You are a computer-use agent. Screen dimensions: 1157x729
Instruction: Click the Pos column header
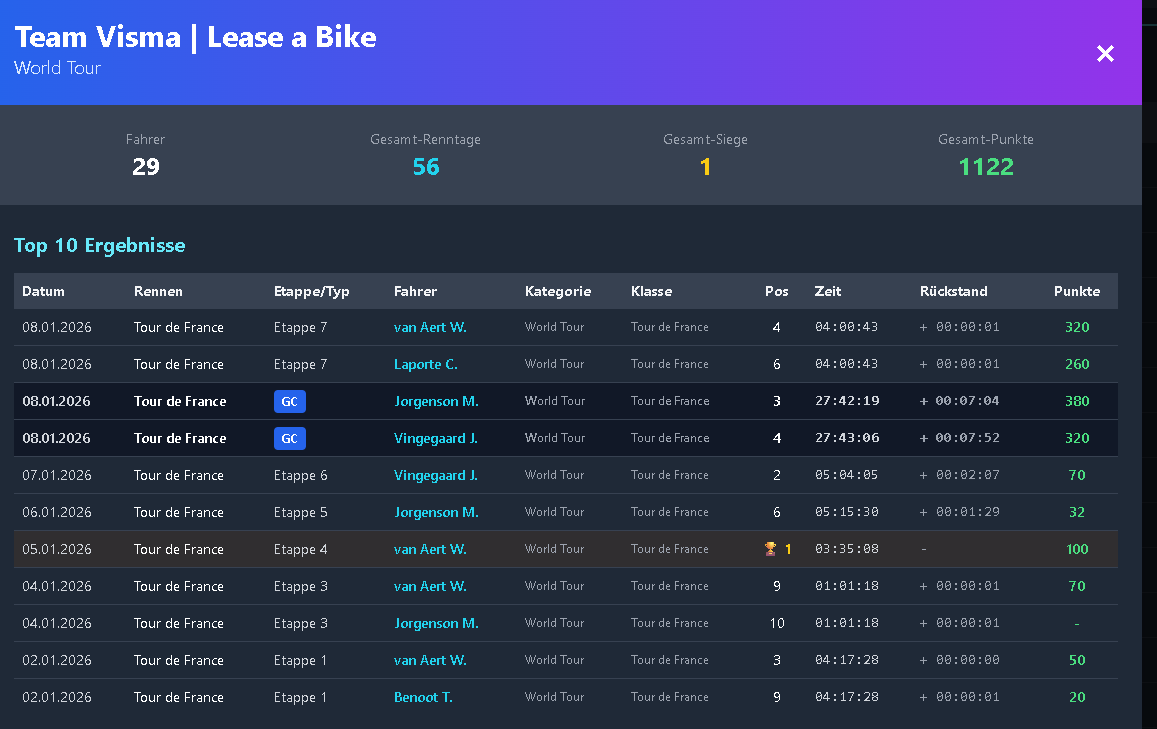(776, 291)
